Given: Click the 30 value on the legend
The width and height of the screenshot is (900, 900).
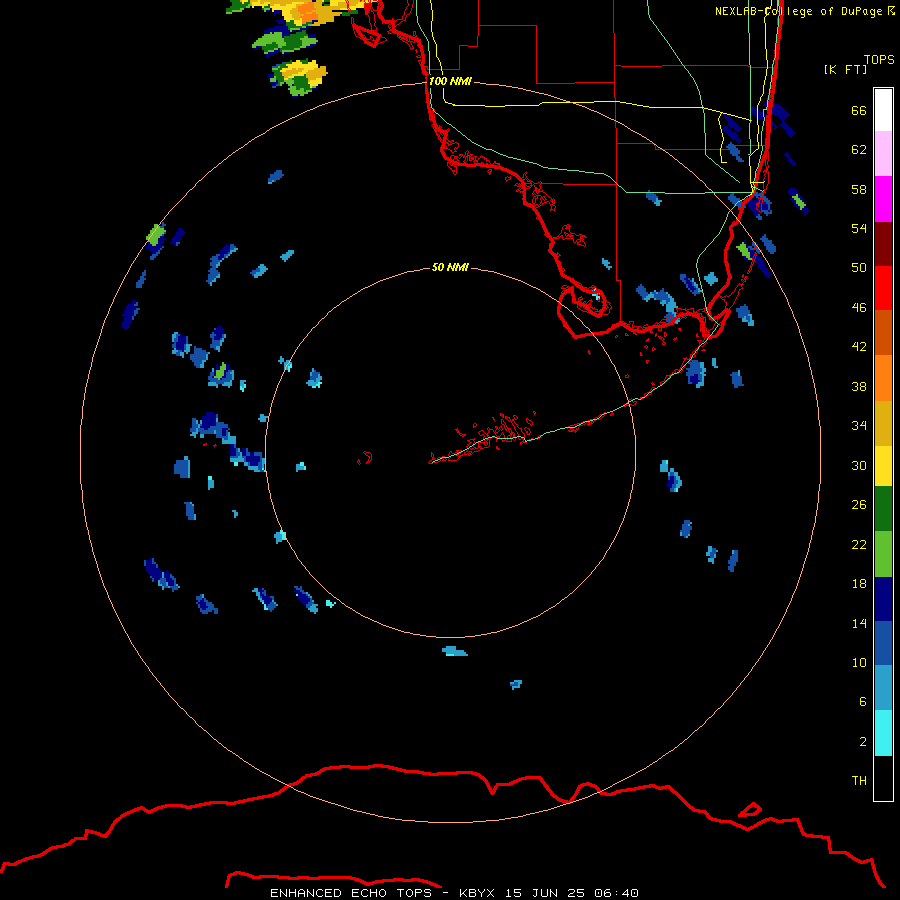Looking at the screenshot, I should coord(859,465).
